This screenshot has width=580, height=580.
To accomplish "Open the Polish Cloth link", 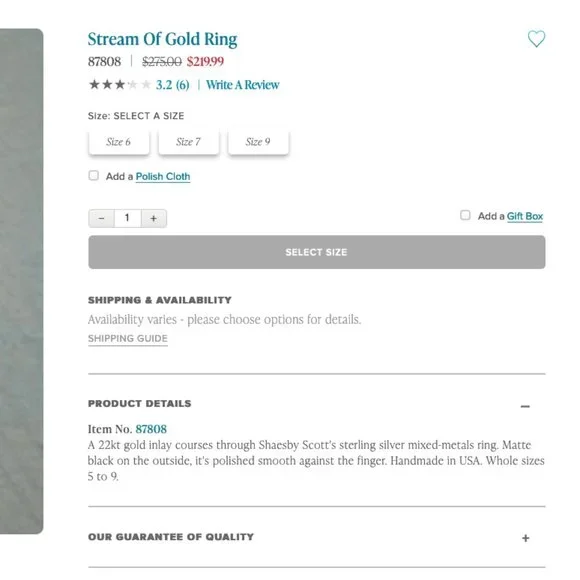I will pyautogui.click(x=163, y=176).
